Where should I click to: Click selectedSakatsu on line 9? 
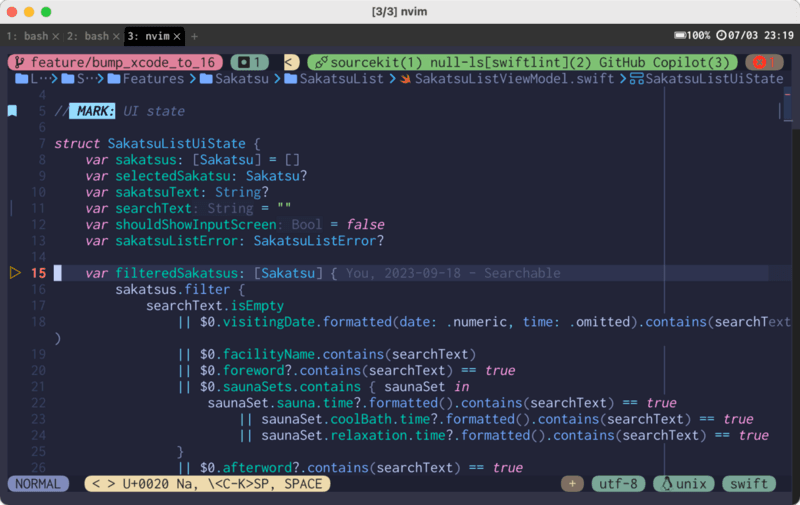(172, 176)
